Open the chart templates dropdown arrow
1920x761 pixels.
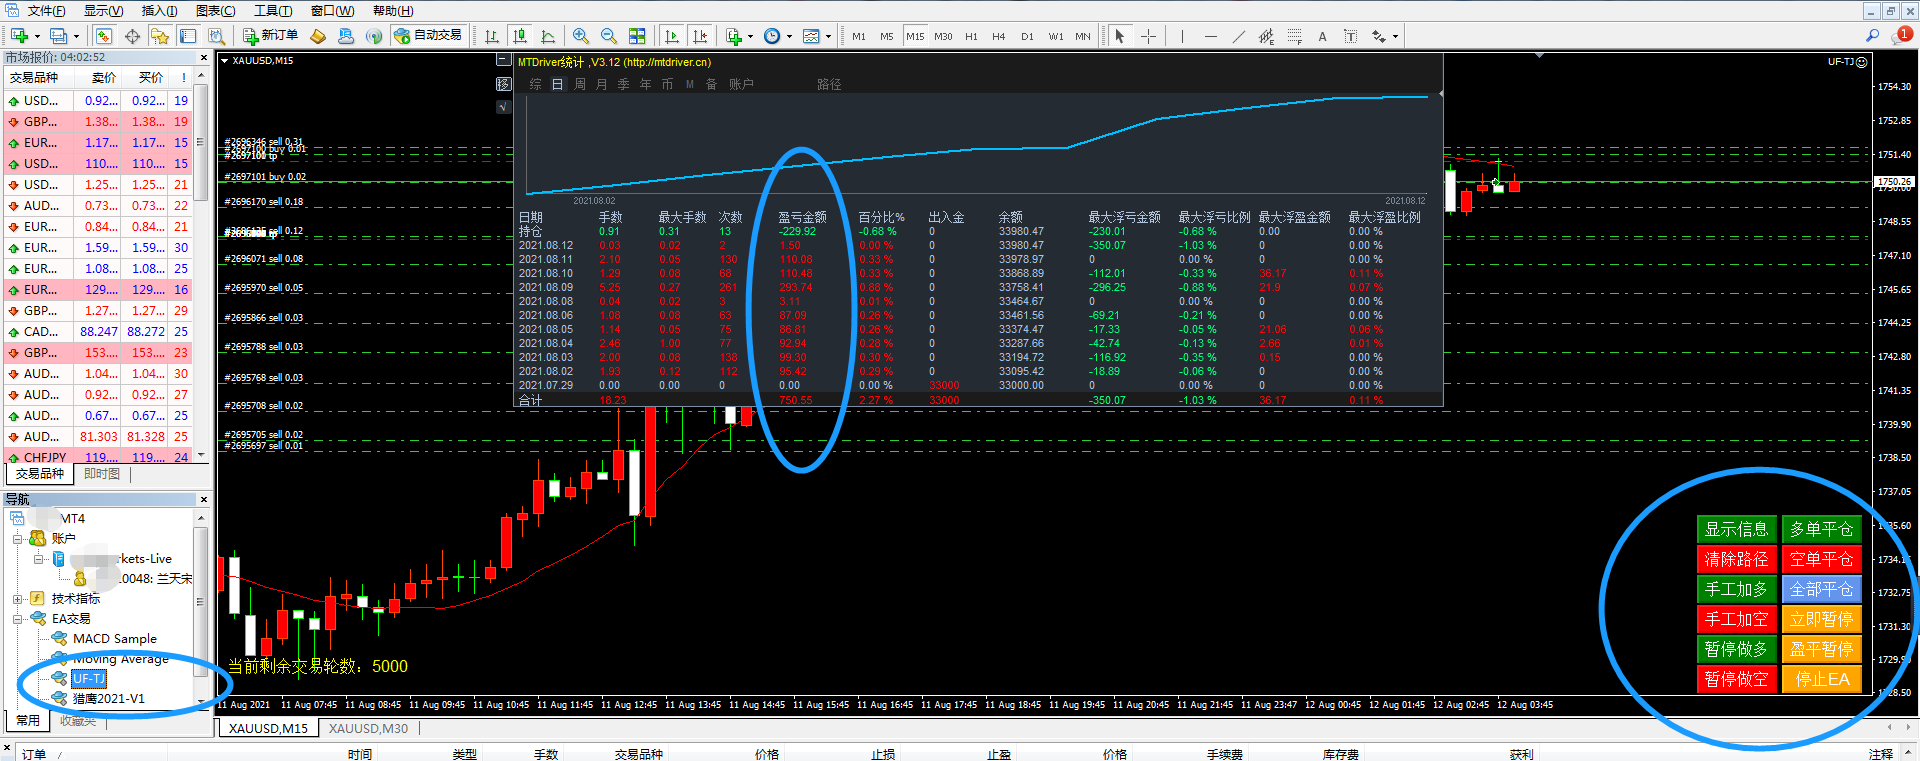click(x=828, y=37)
